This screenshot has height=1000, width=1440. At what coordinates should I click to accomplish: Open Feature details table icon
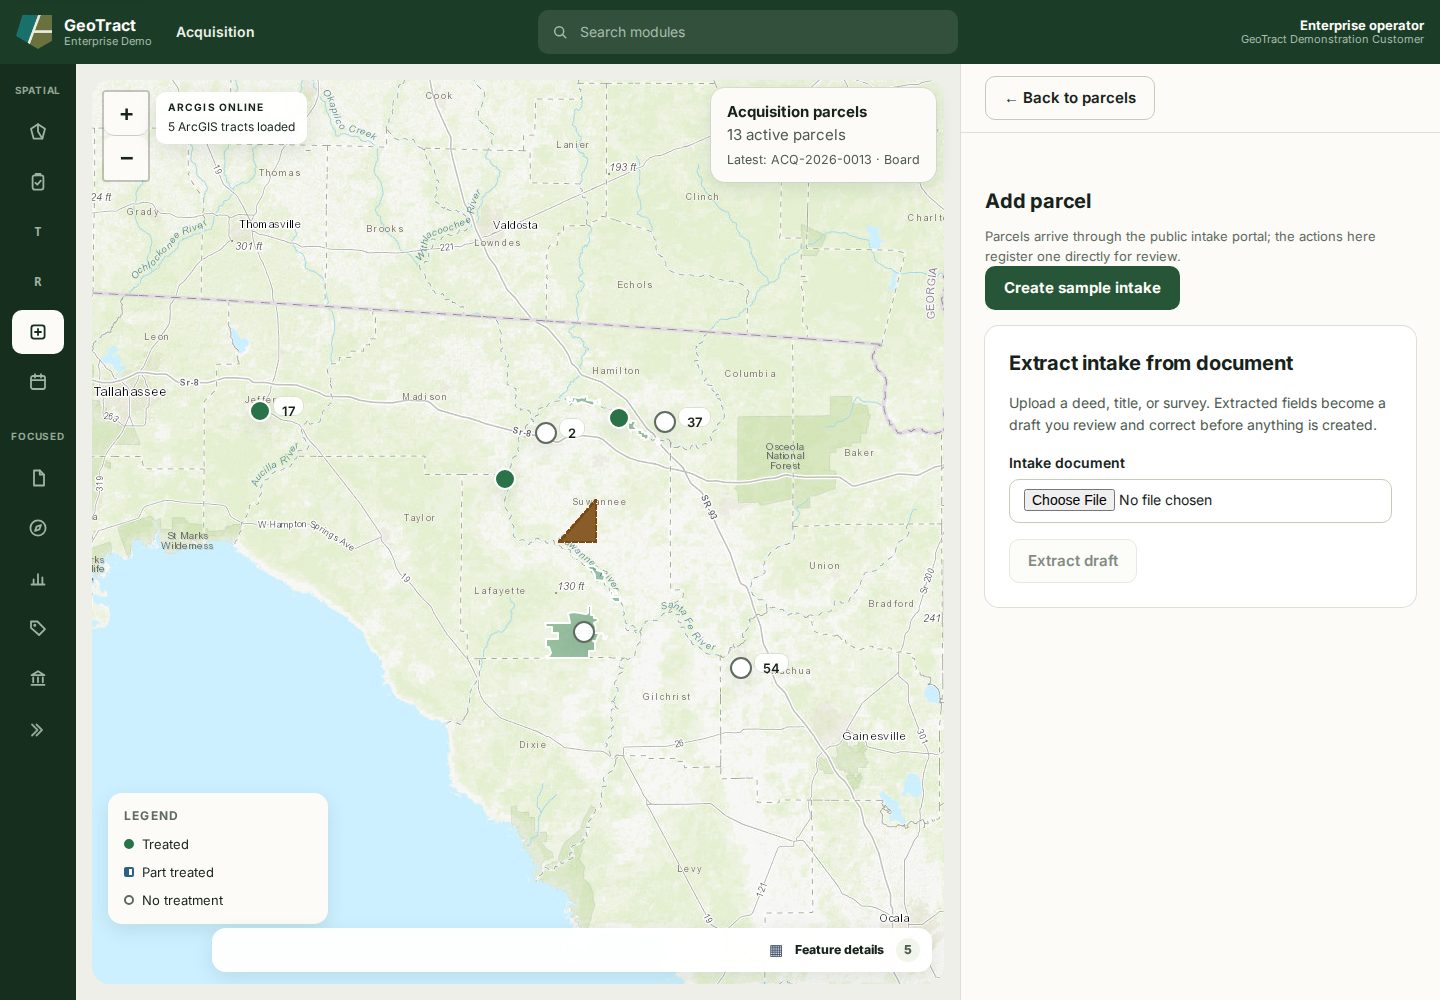[x=776, y=950]
